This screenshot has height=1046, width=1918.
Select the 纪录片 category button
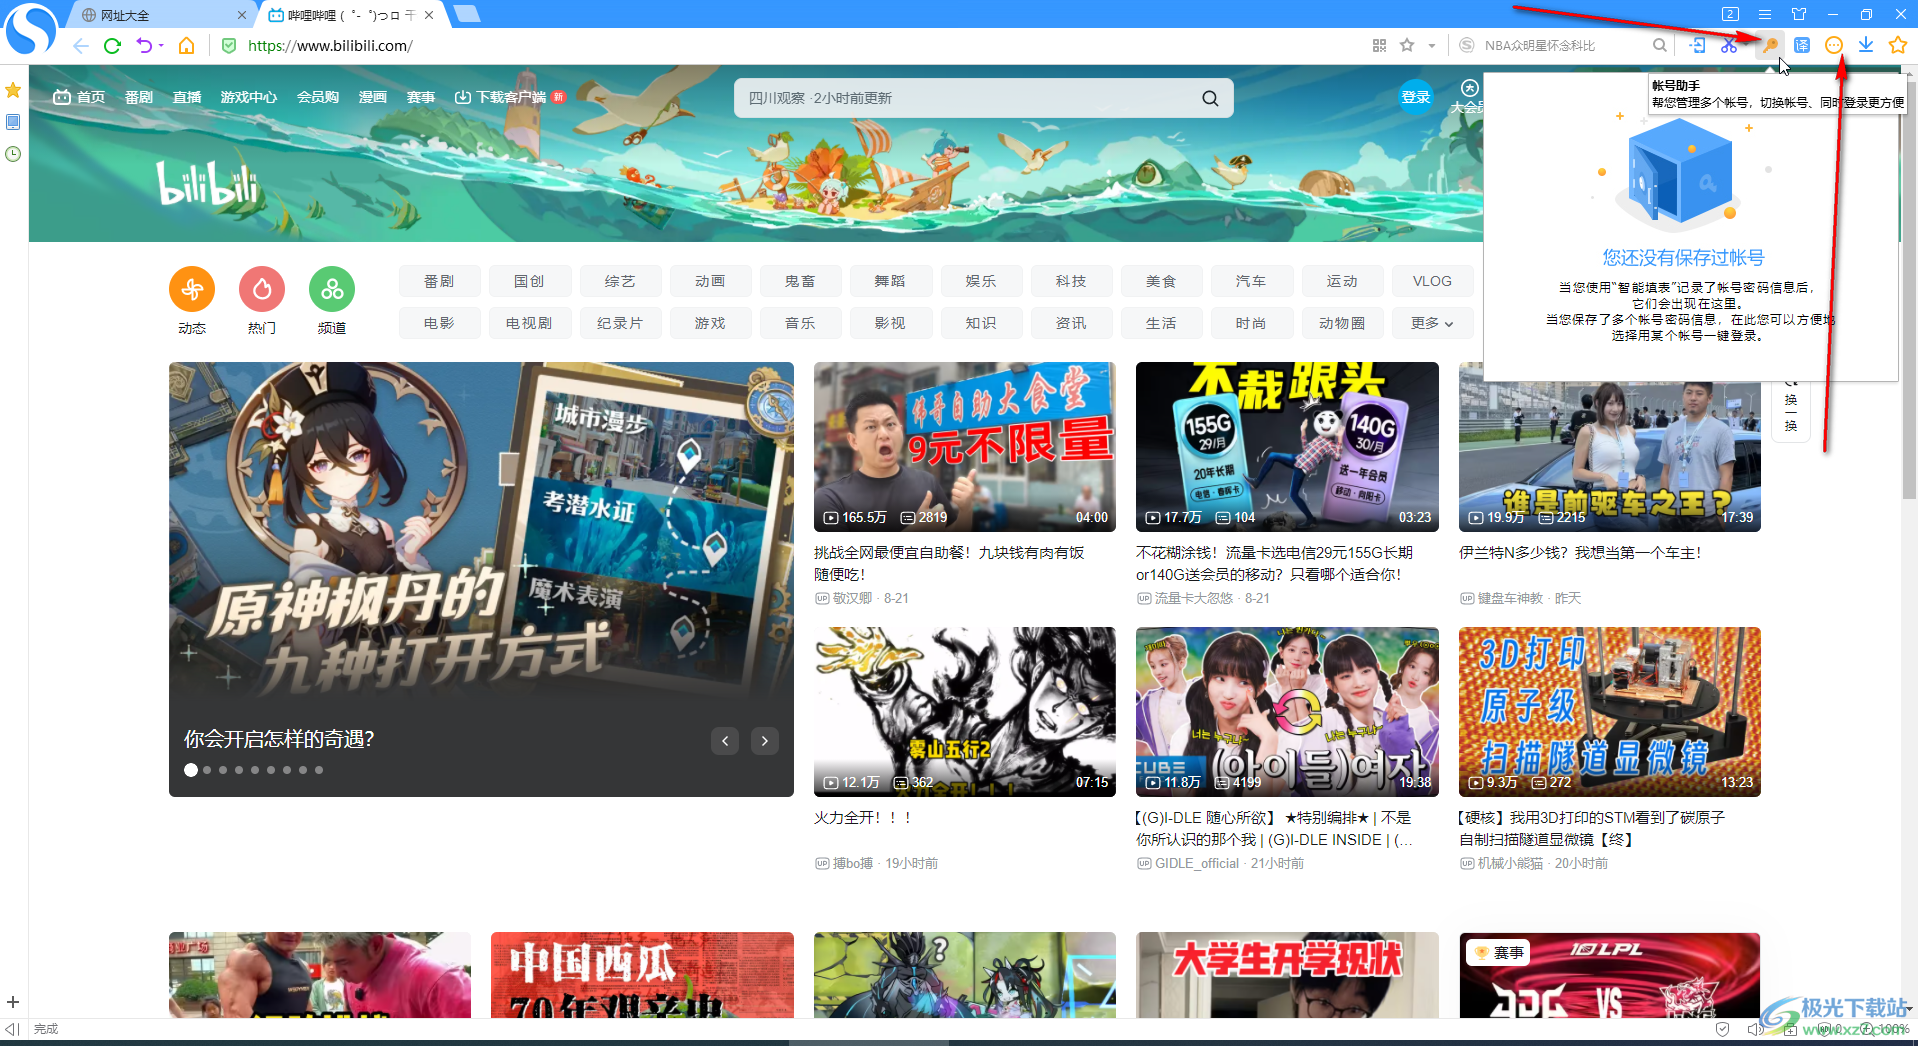620,323
